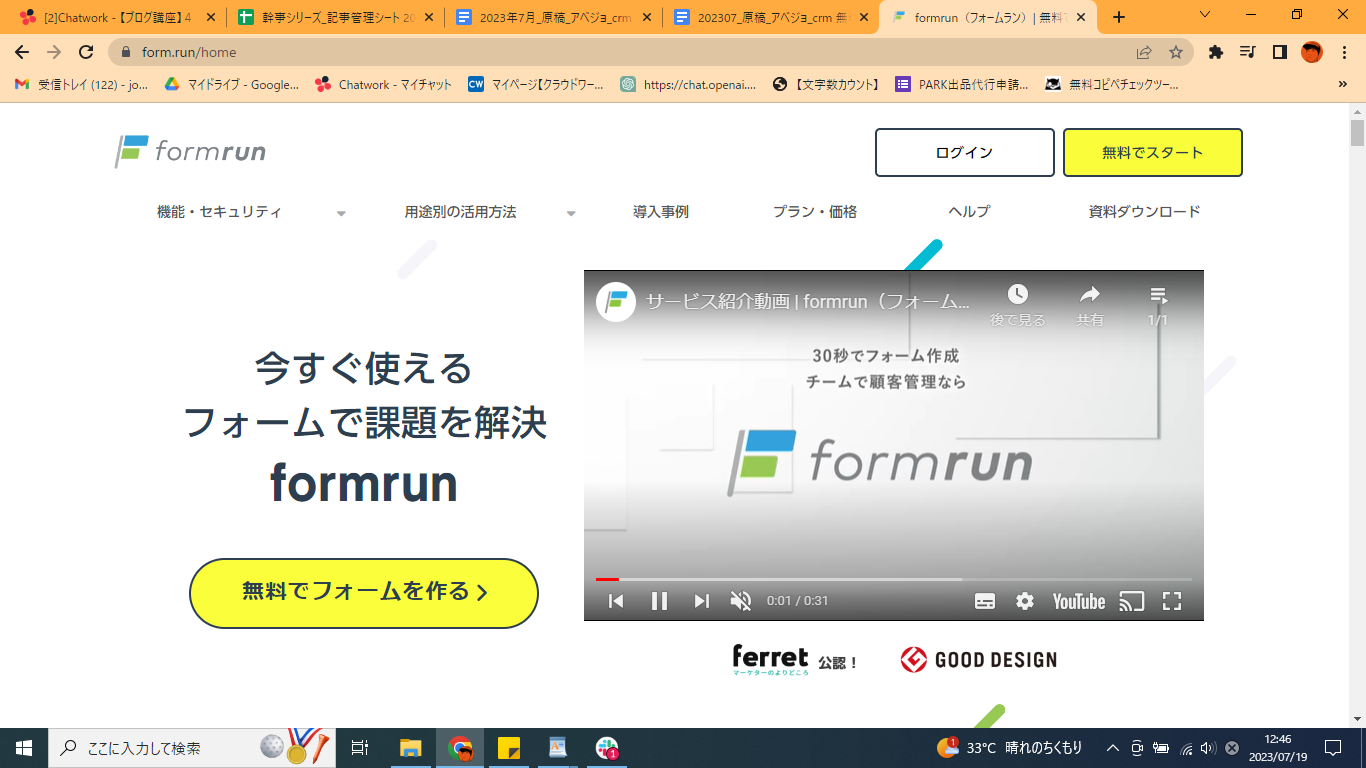
Task: Click the video Share arrow icon
Action: (x=1089, y=294)
